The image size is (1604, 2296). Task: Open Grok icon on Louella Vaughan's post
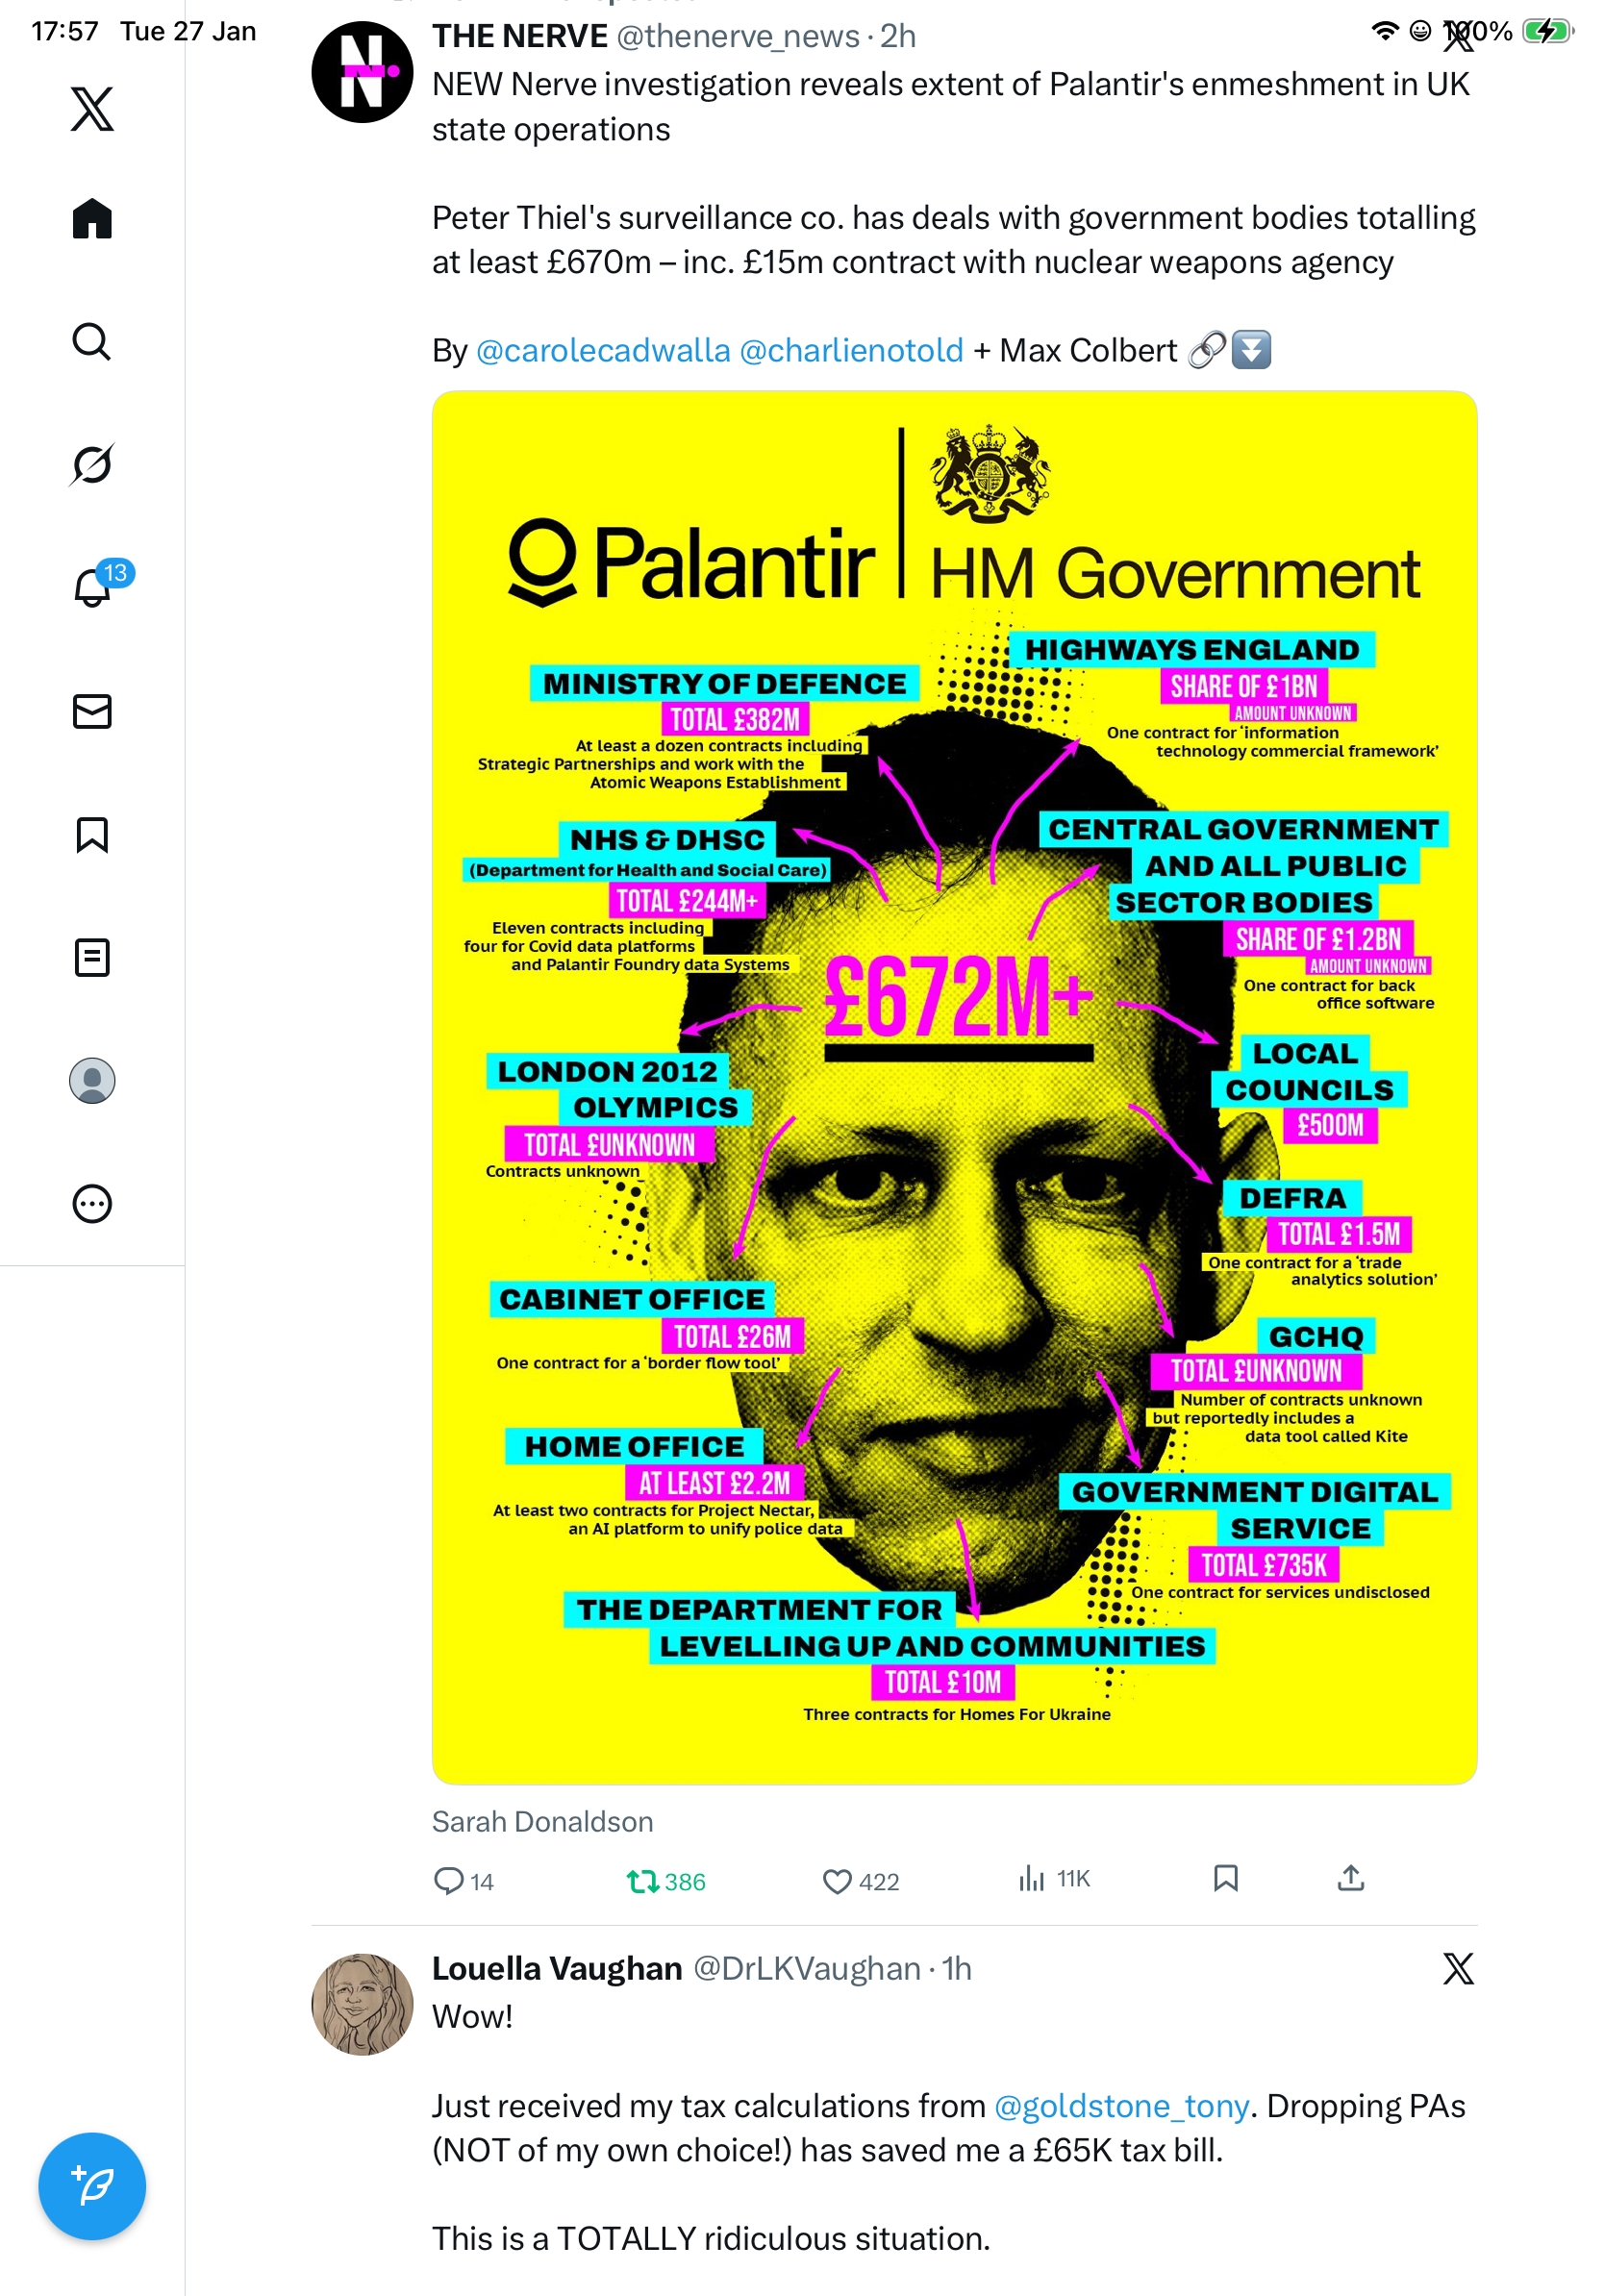click(1458, 1968)
